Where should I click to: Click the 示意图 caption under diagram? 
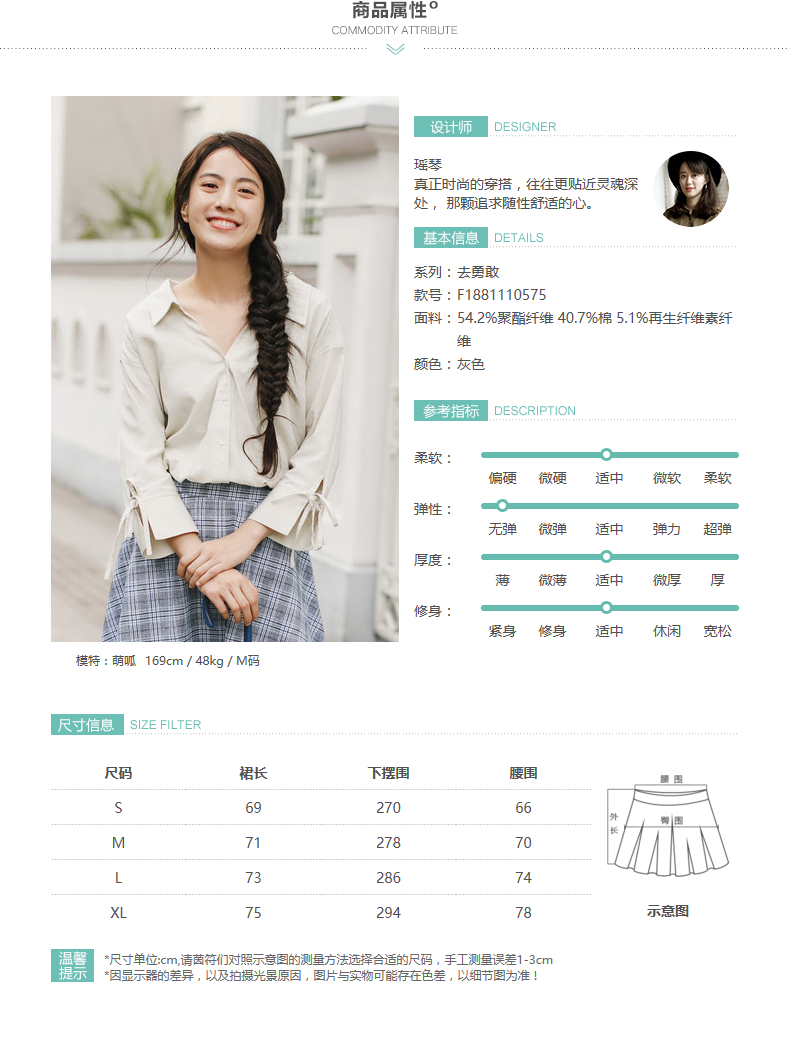coord(668,911)
